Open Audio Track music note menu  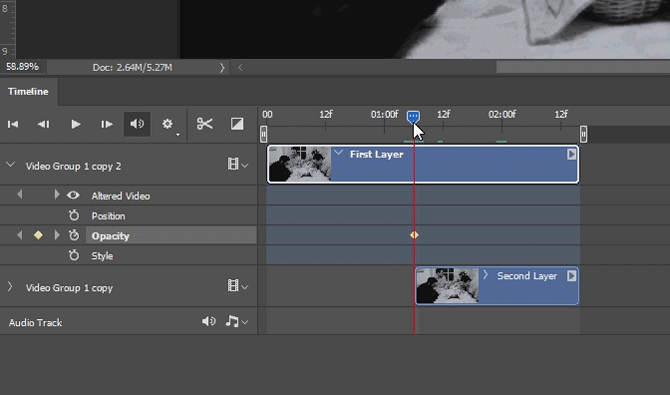coord(237,321)
